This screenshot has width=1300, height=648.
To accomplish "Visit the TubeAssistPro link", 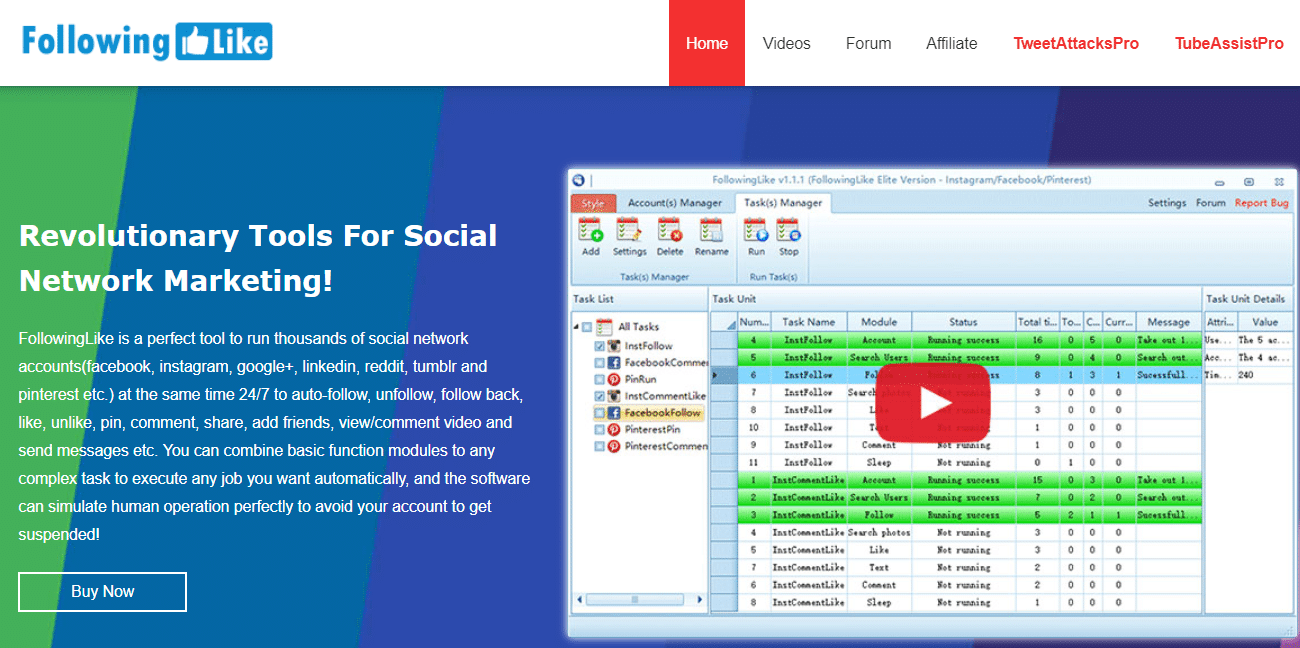I will [1229, 43].
